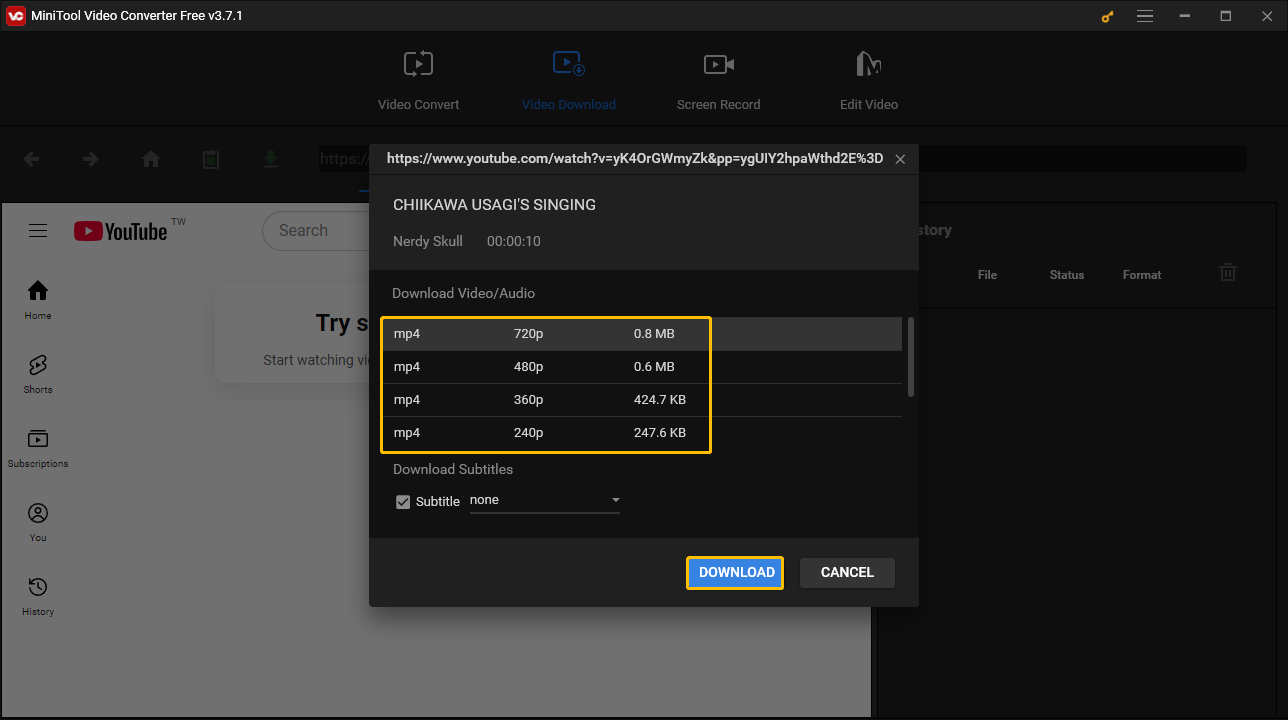Open YouTube History in sidebar
The width and height of the screenshot is (1288, 720).
point(38,596)
